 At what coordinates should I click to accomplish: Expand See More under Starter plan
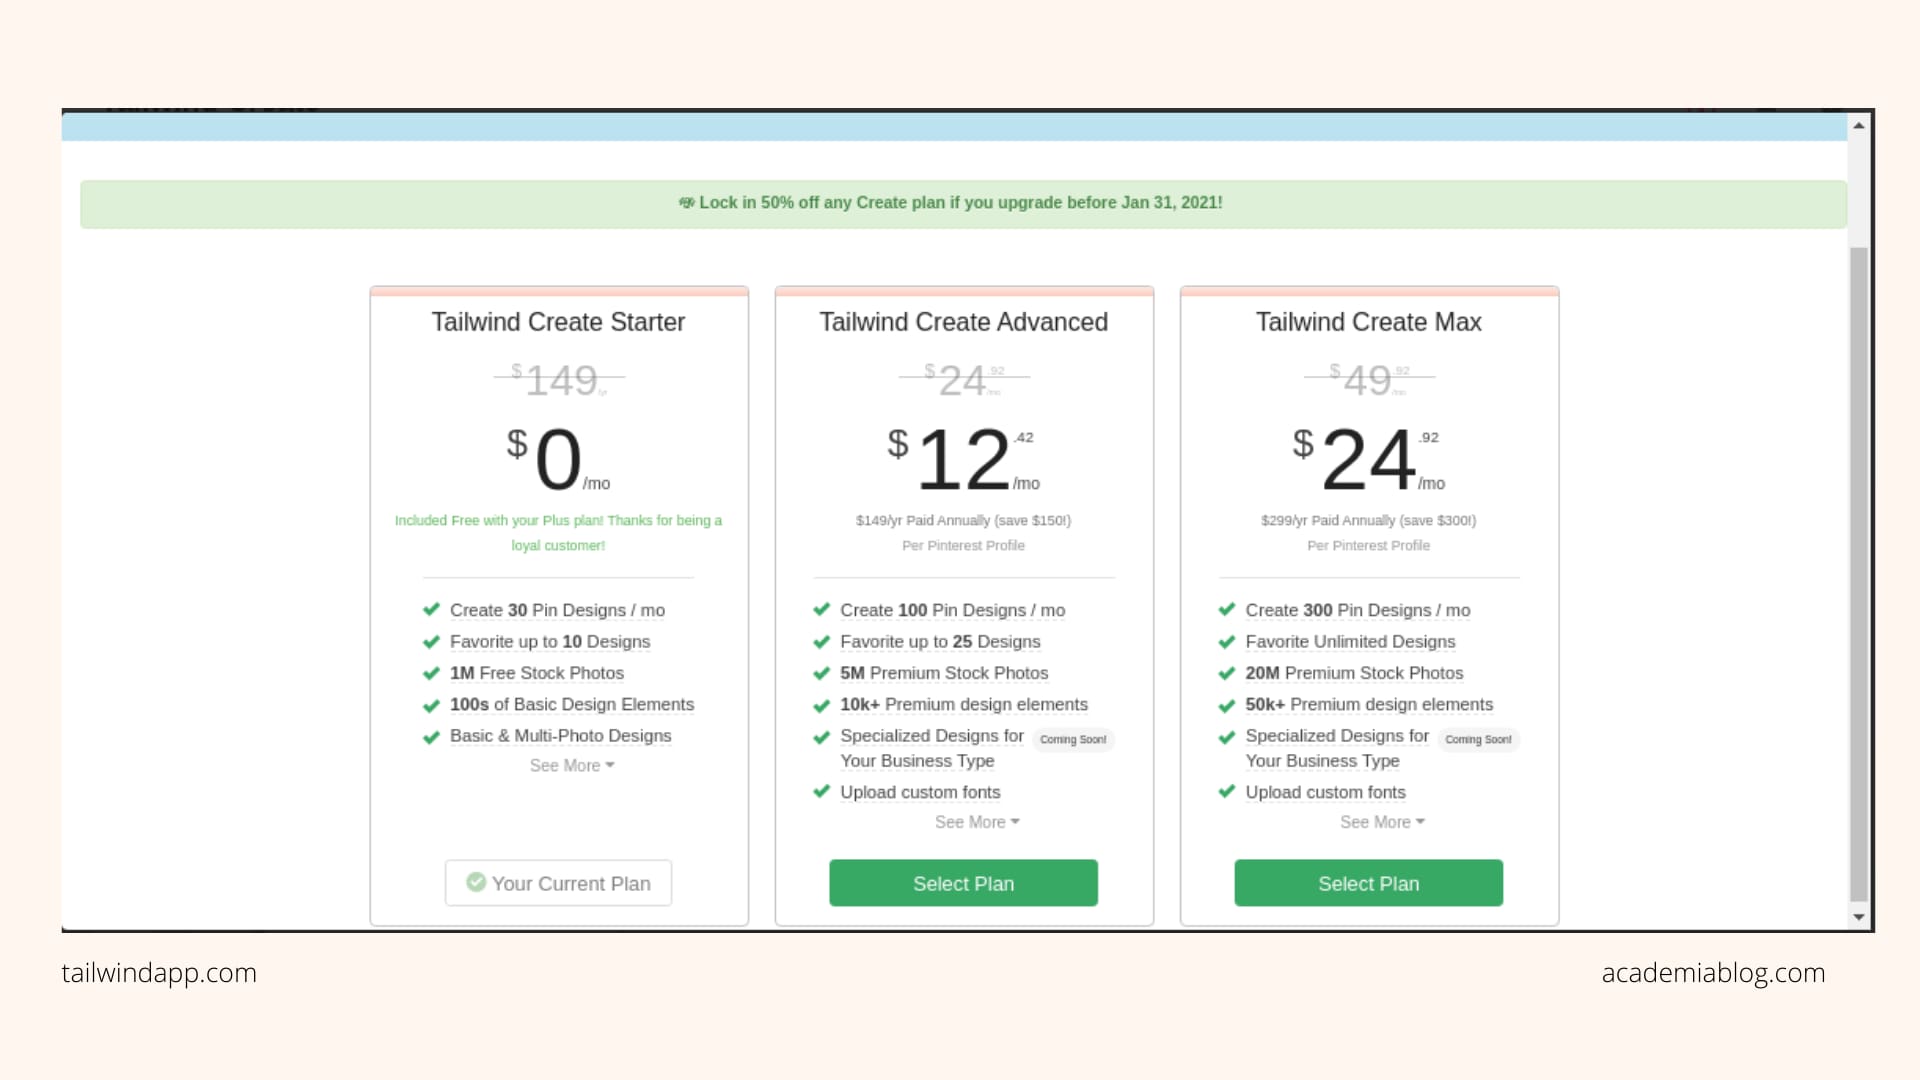(x=572, y=765)
